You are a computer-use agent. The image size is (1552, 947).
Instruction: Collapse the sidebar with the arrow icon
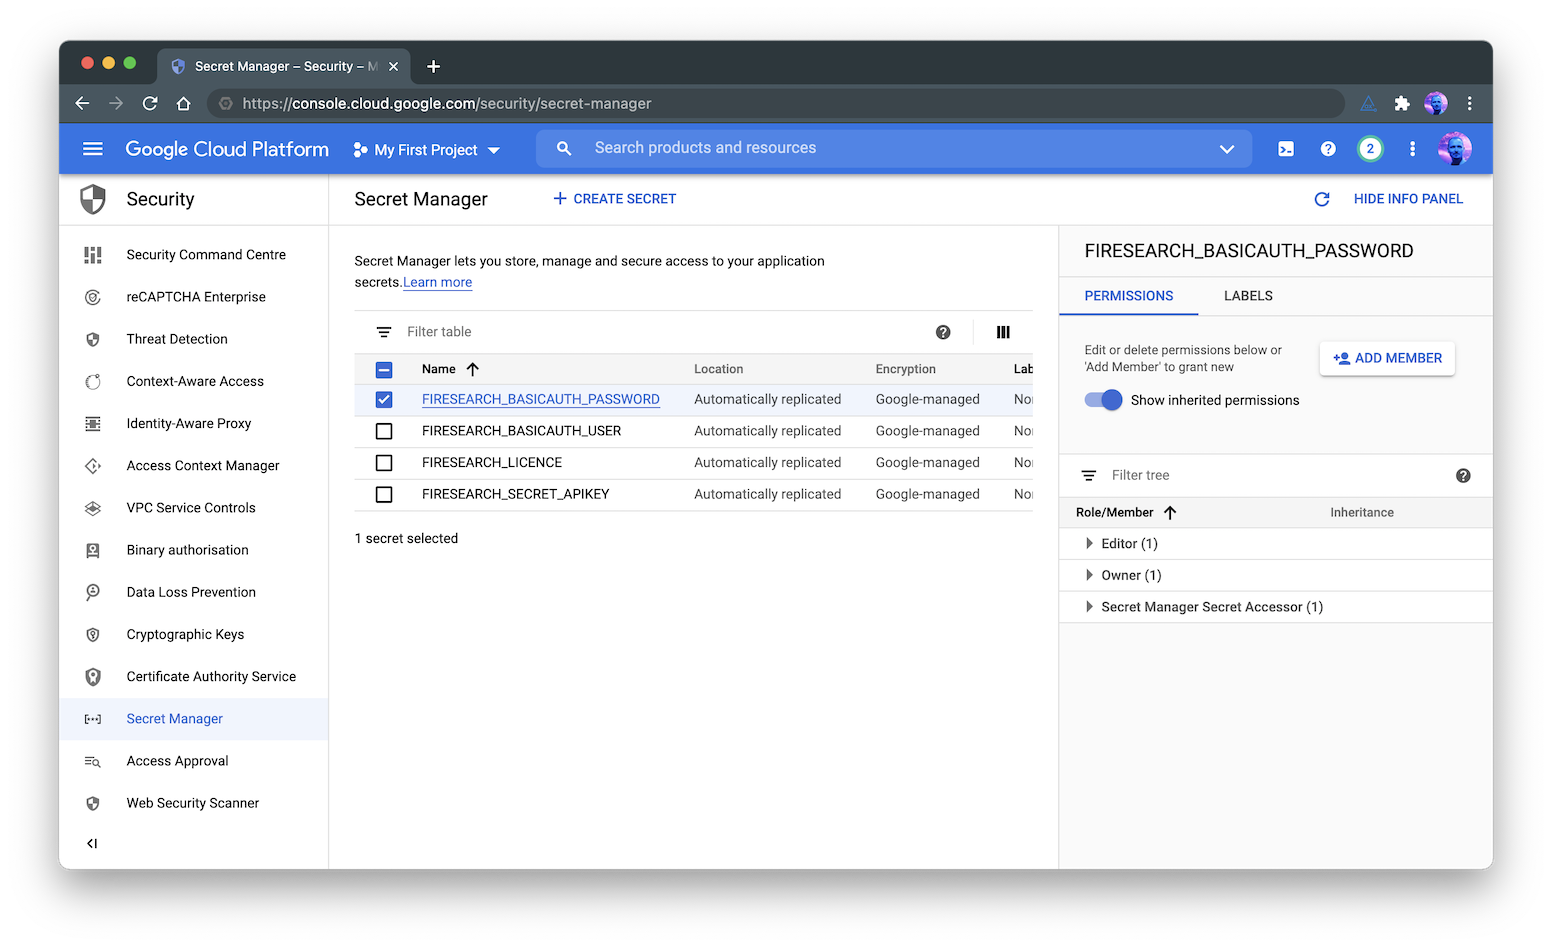click(x=92, y=844)
